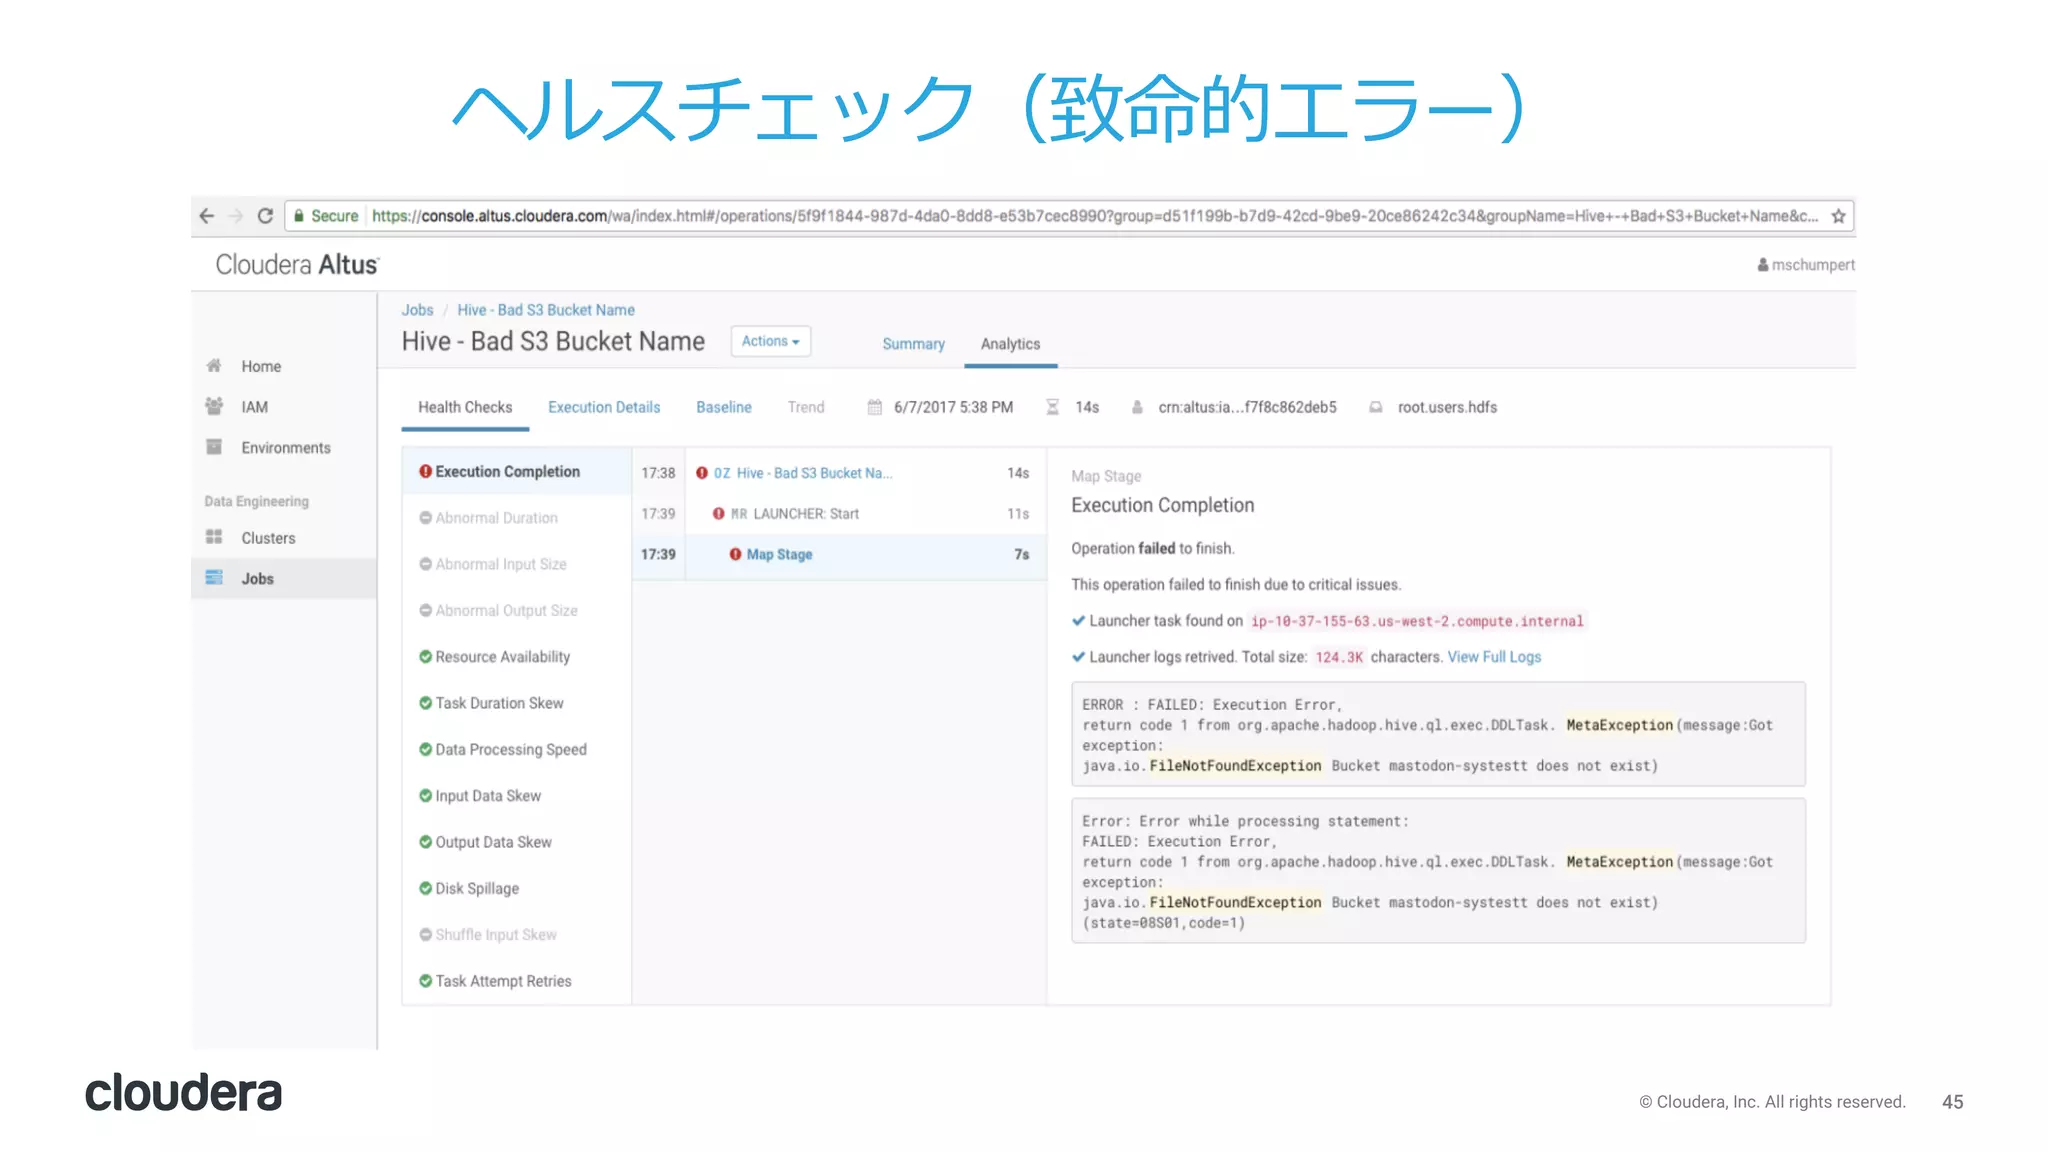Select the Trend tab
Screen dimensions: 2048x1152
806,407
